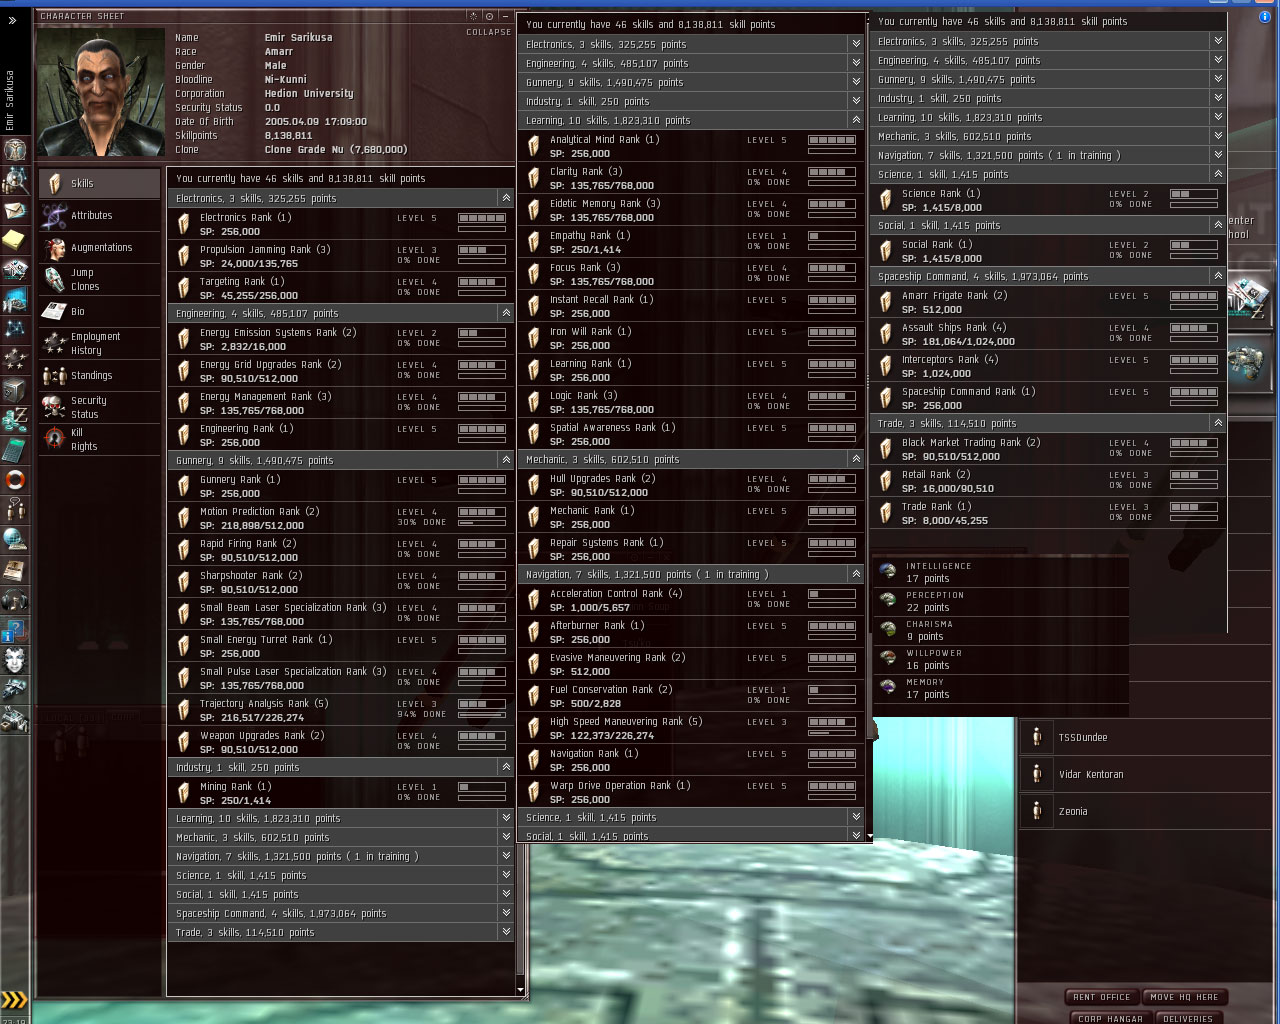Viewport: 1280px width, 1024px height.
Task: Show the Bio tab
Action: coord(99,311)
